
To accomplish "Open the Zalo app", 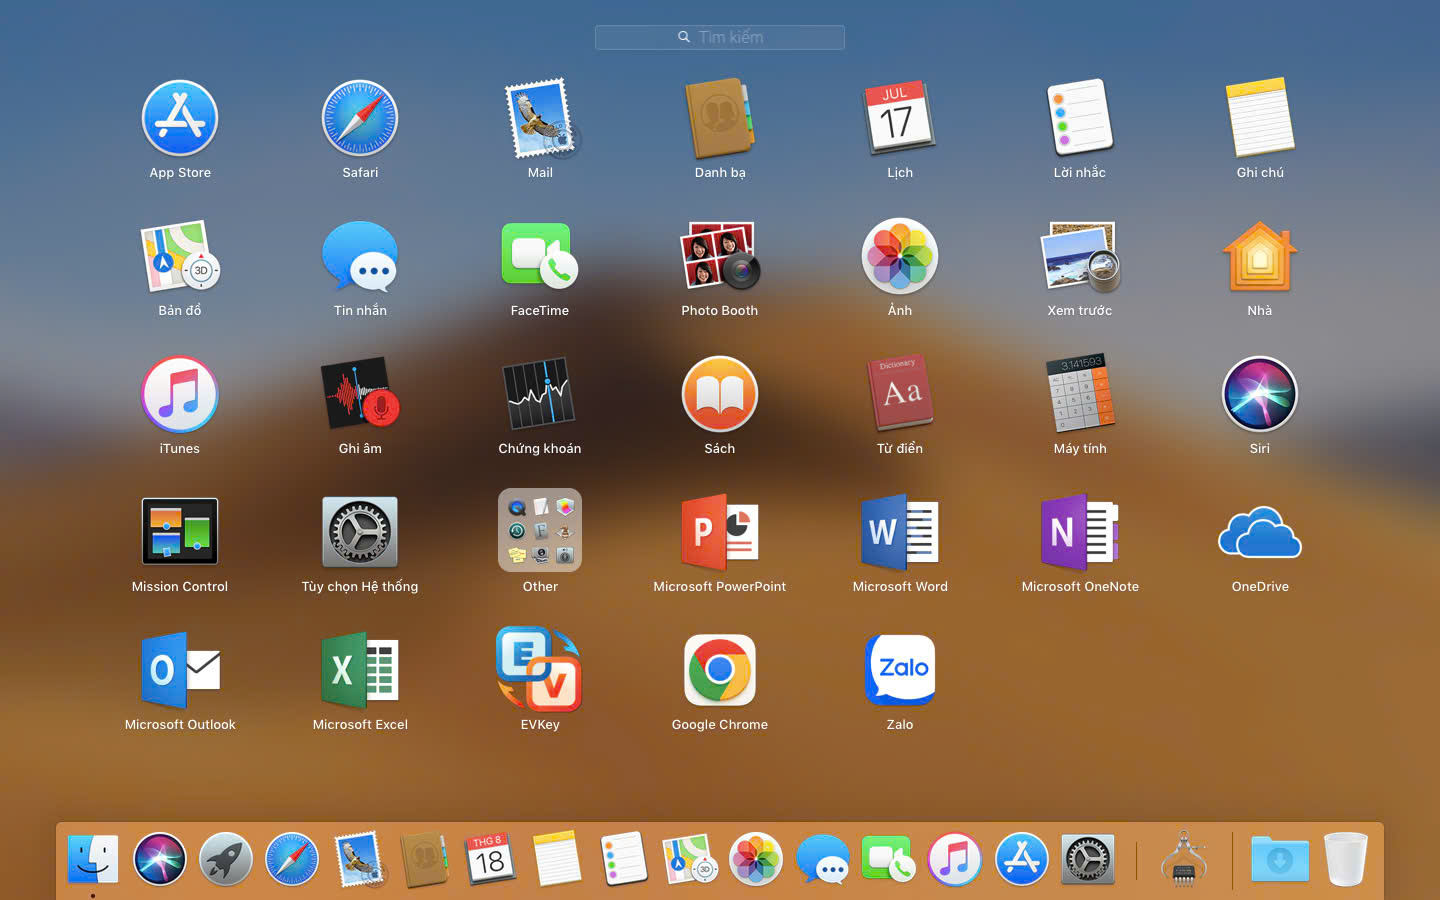I will pyautogui.click(x=899, y=669).
